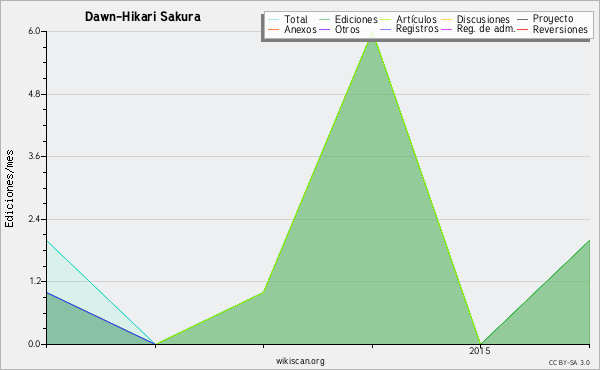Click the Reg. de adm. legend entry
The width and height of the screenshot is (600, 370).
(478, 29)
